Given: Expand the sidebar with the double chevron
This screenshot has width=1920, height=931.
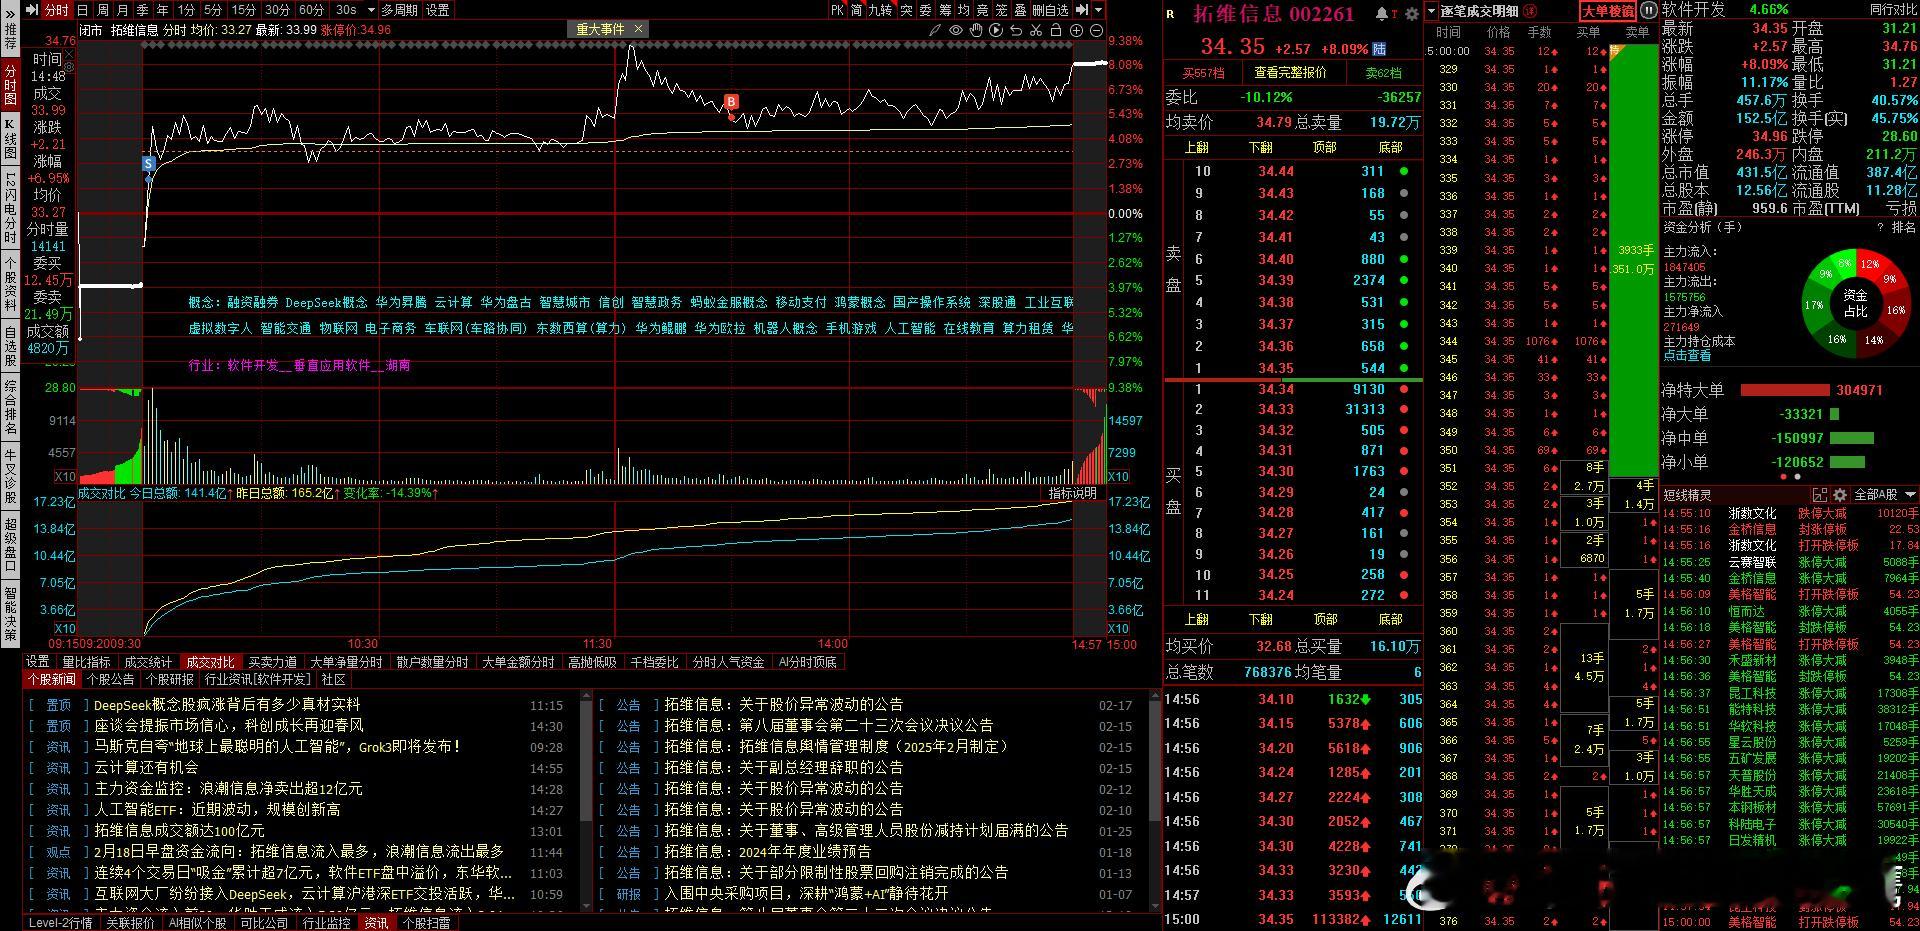Looking at the screenshot, I should [x=10, y=16].
